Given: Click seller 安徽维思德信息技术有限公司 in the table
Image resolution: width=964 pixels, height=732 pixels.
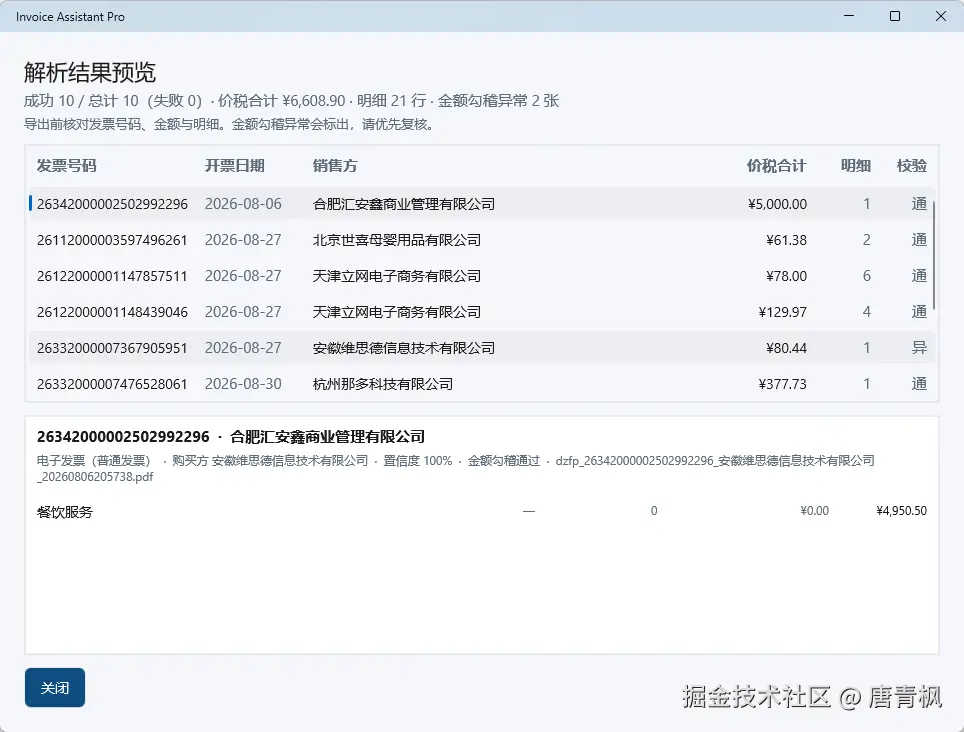Looking at the screenshot, I should [x=404, y=348].
